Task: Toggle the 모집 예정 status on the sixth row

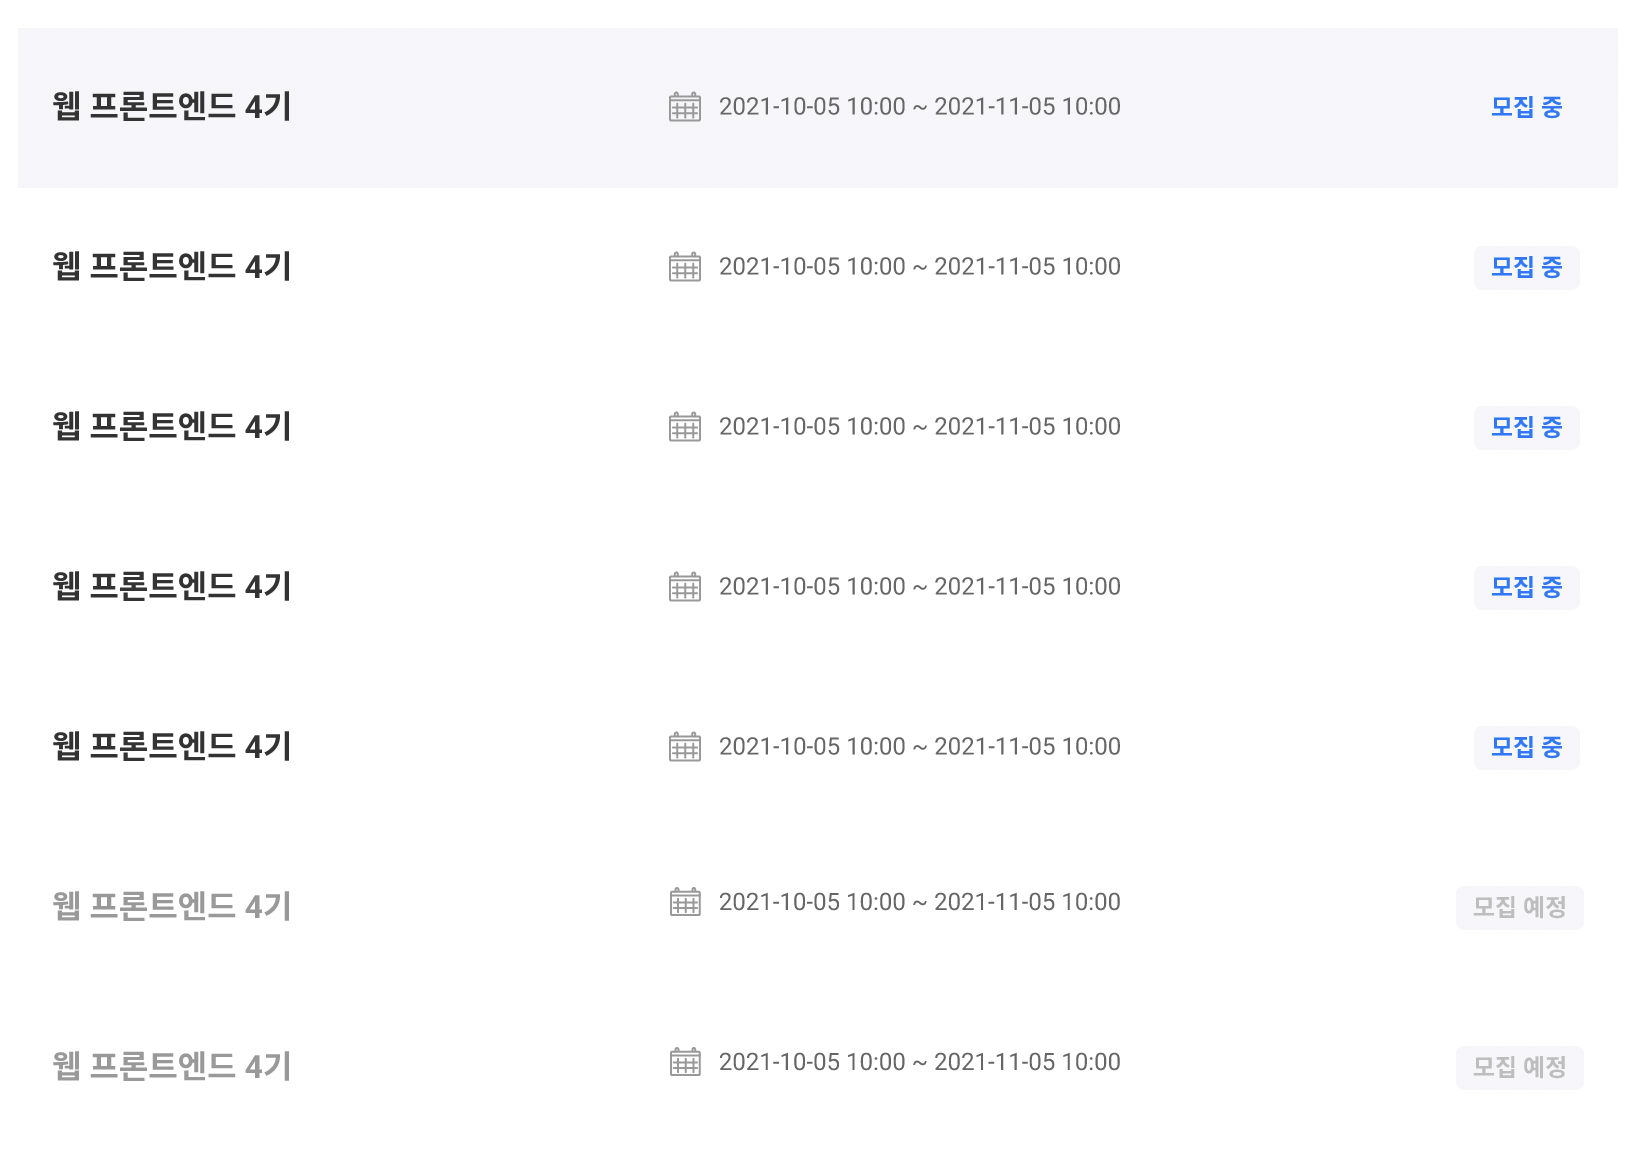Action: 1519,907
